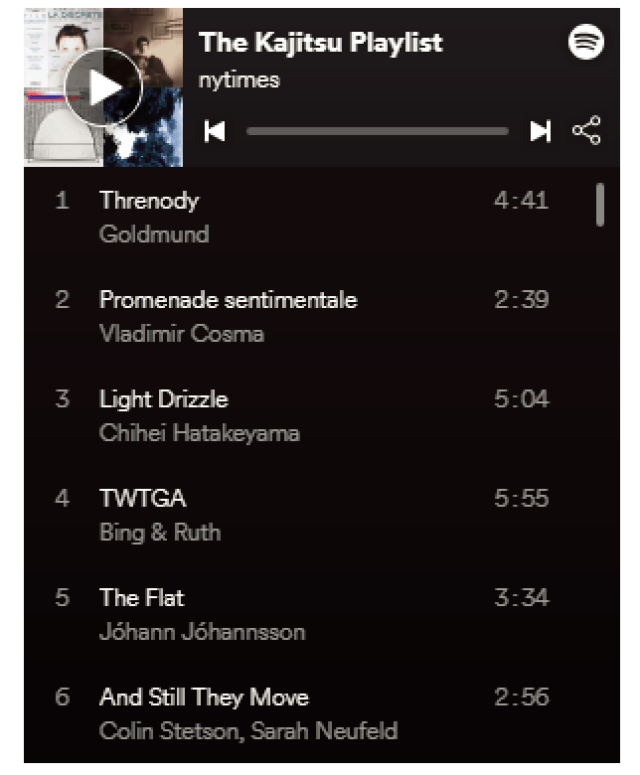Viewport: 640px width, 775px height.
Task: Skip to the previous track
Action: 215,131
